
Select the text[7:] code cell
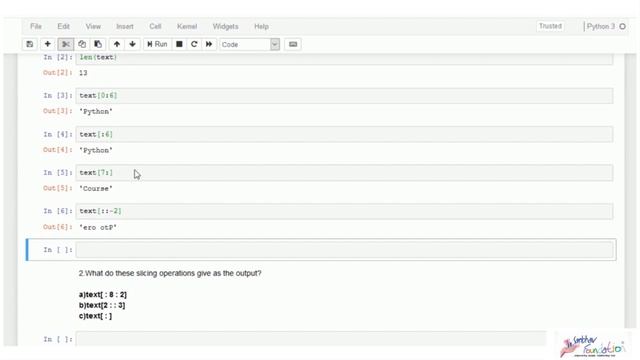(344, 173)
